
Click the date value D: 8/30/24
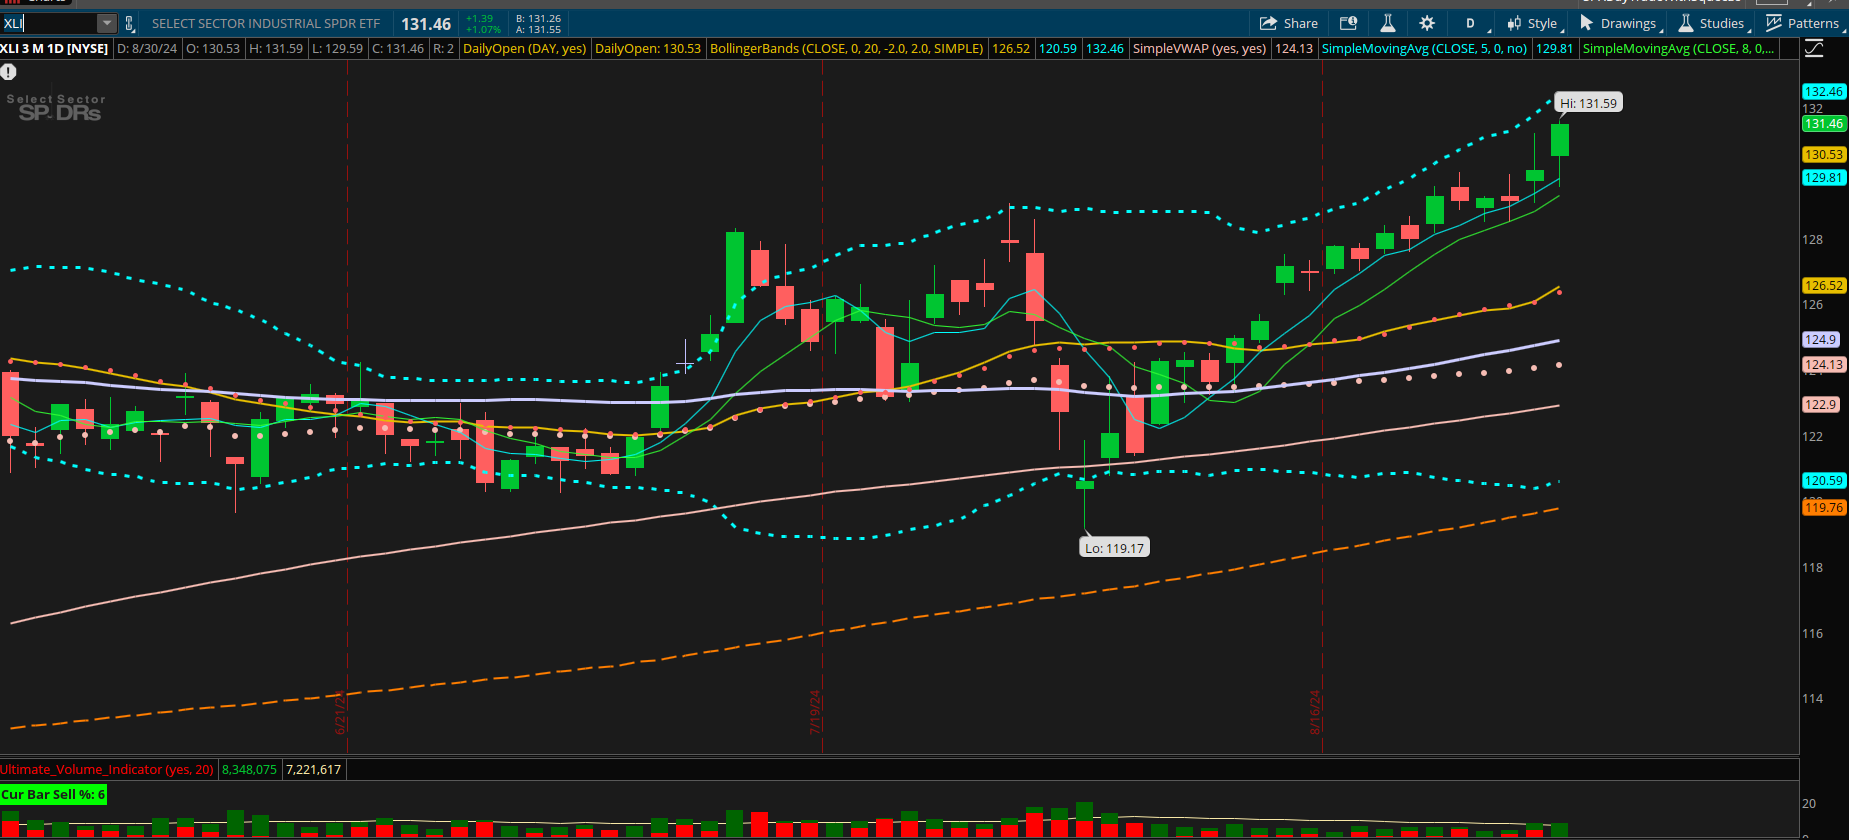pyautogui.click(x=147, y=48)
